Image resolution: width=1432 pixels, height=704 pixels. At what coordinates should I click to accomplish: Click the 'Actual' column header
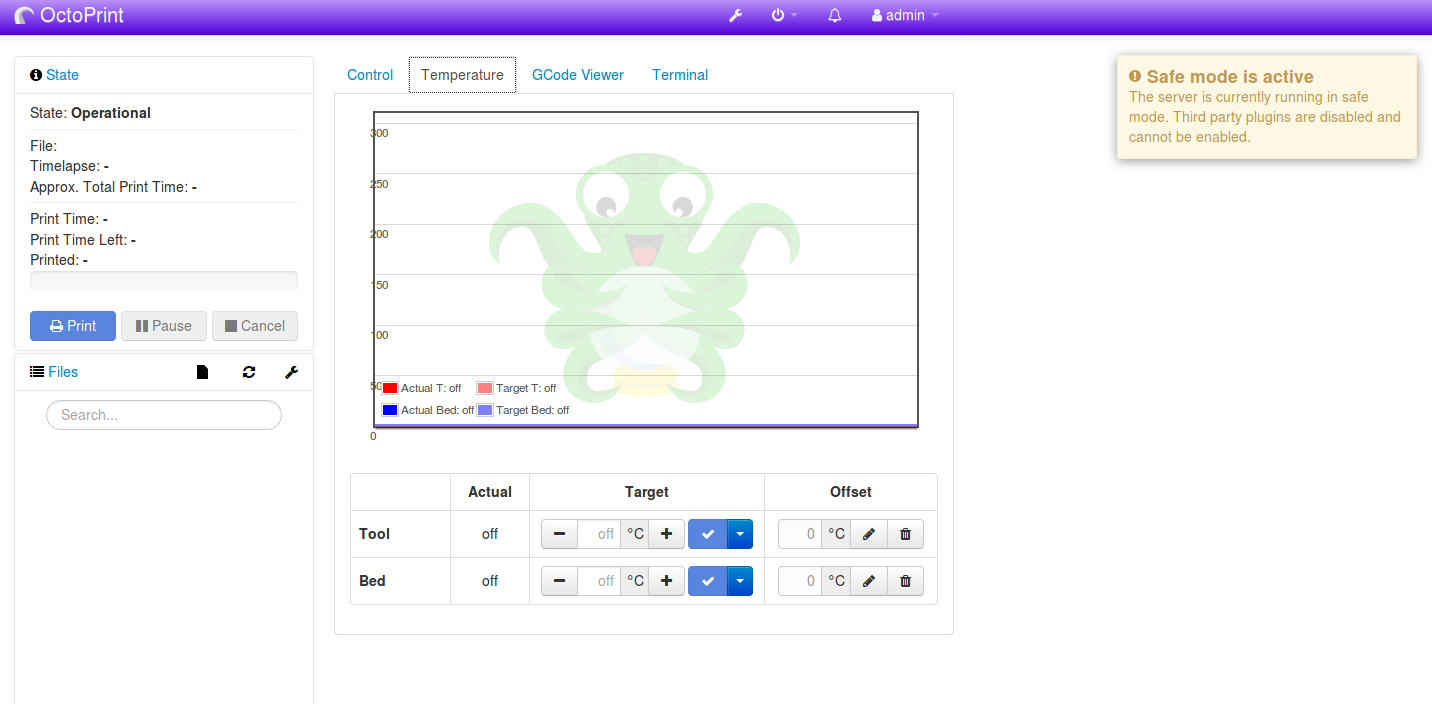[x=490, y=492]
